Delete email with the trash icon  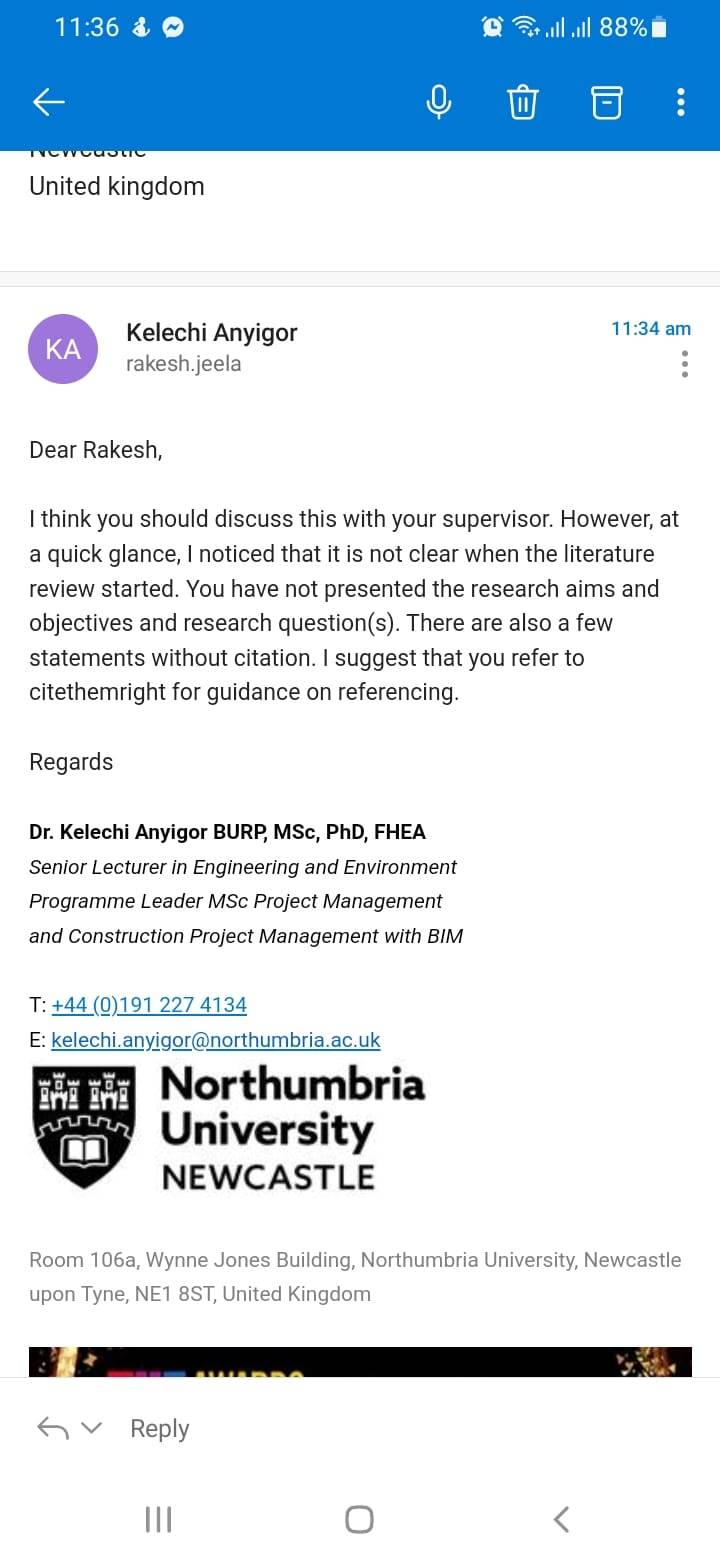tap(522, 102)
